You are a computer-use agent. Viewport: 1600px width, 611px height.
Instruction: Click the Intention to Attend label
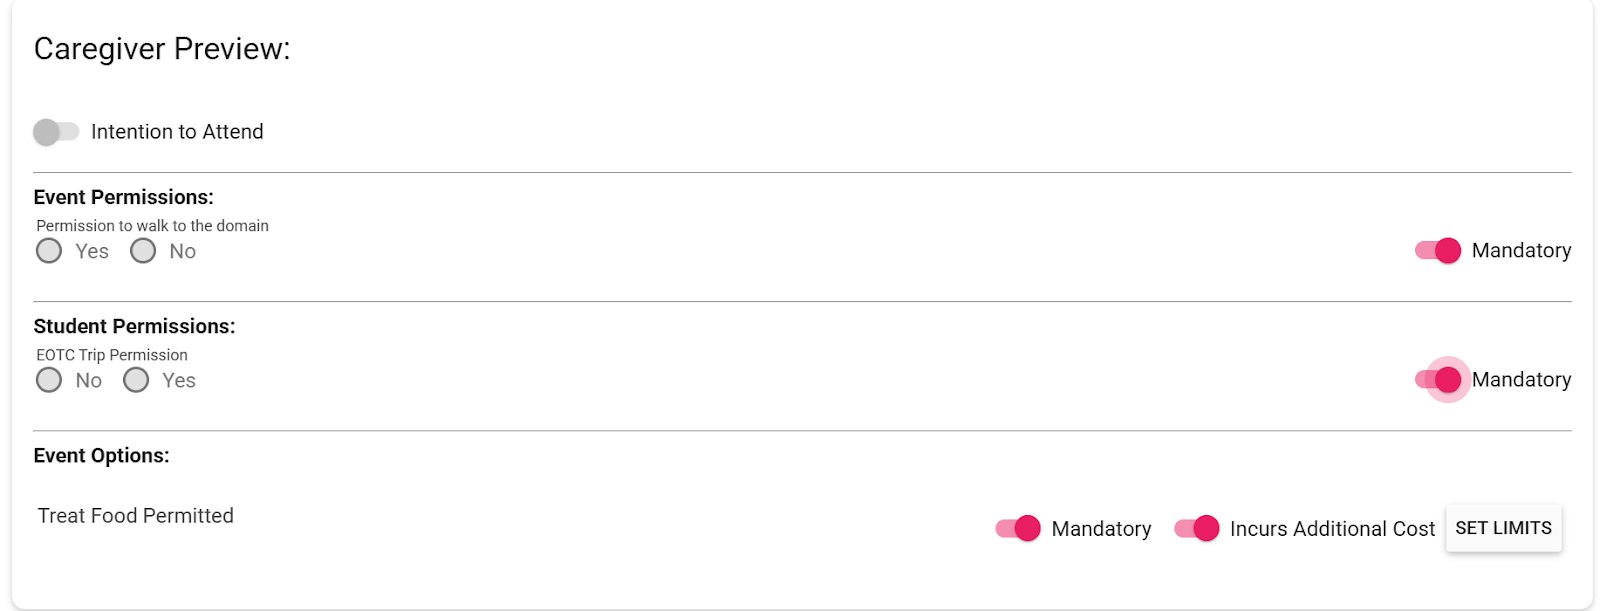(x=177, y=132)
